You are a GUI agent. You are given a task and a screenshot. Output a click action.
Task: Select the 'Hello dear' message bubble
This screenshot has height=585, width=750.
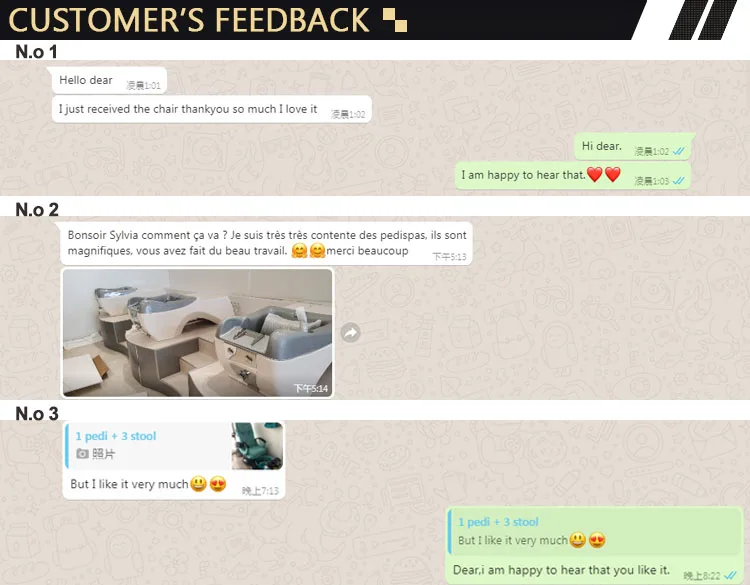point(110,80)
